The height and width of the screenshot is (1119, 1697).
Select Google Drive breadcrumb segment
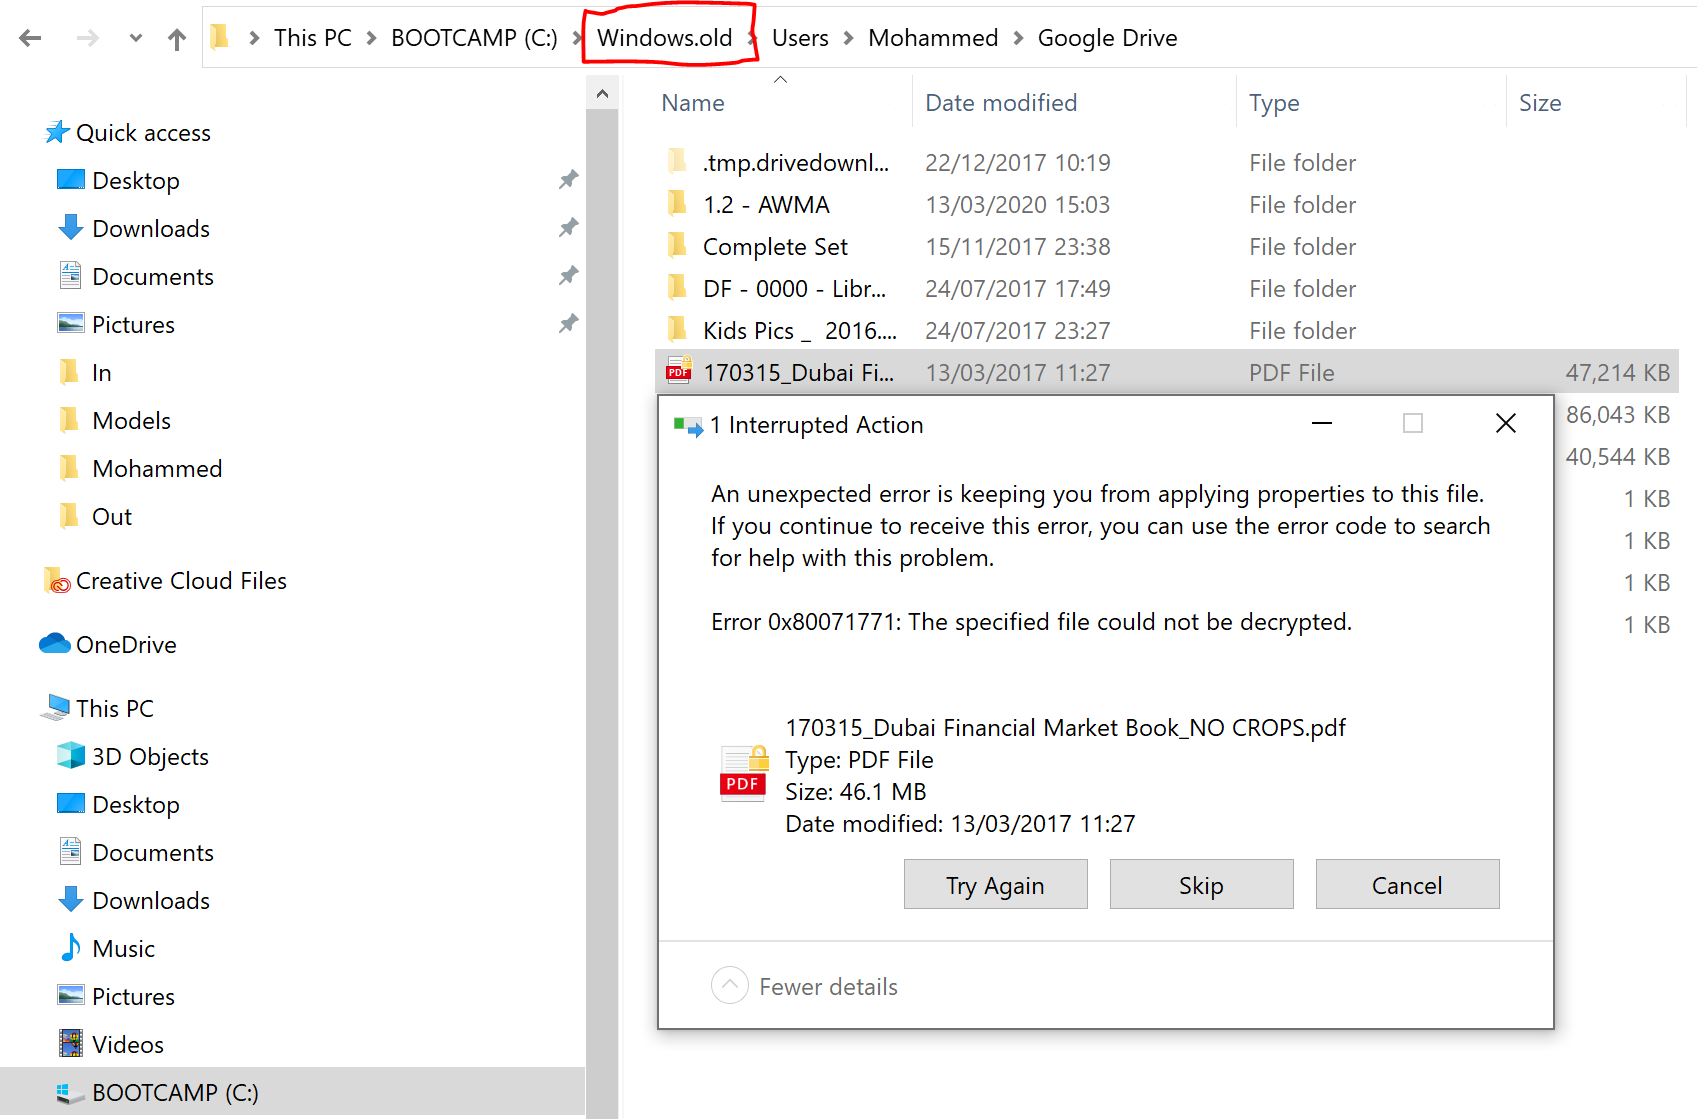(1107, 38)
